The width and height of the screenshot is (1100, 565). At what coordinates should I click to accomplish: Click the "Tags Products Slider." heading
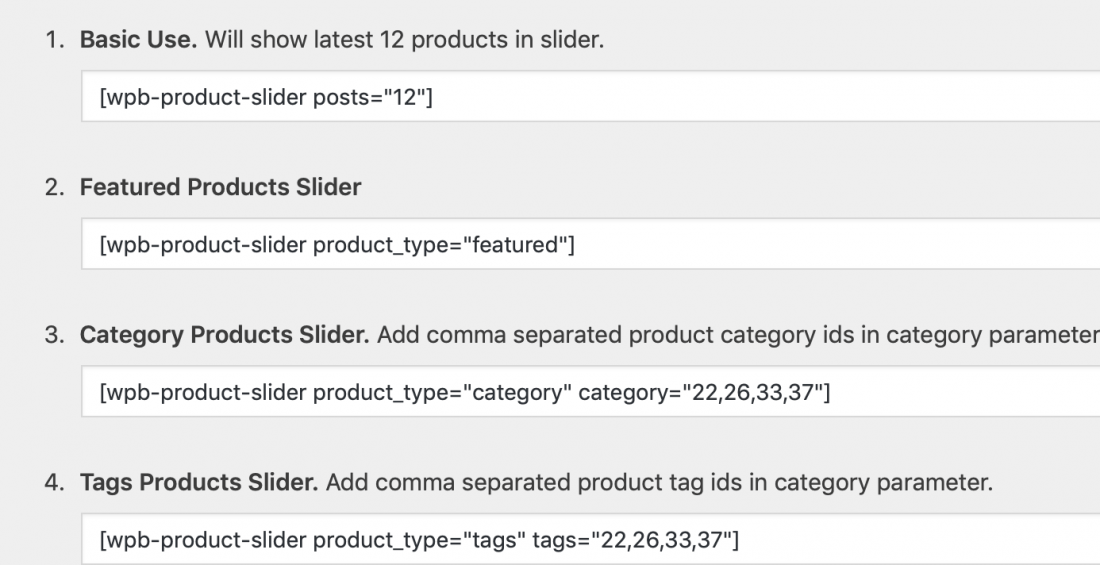199,482
